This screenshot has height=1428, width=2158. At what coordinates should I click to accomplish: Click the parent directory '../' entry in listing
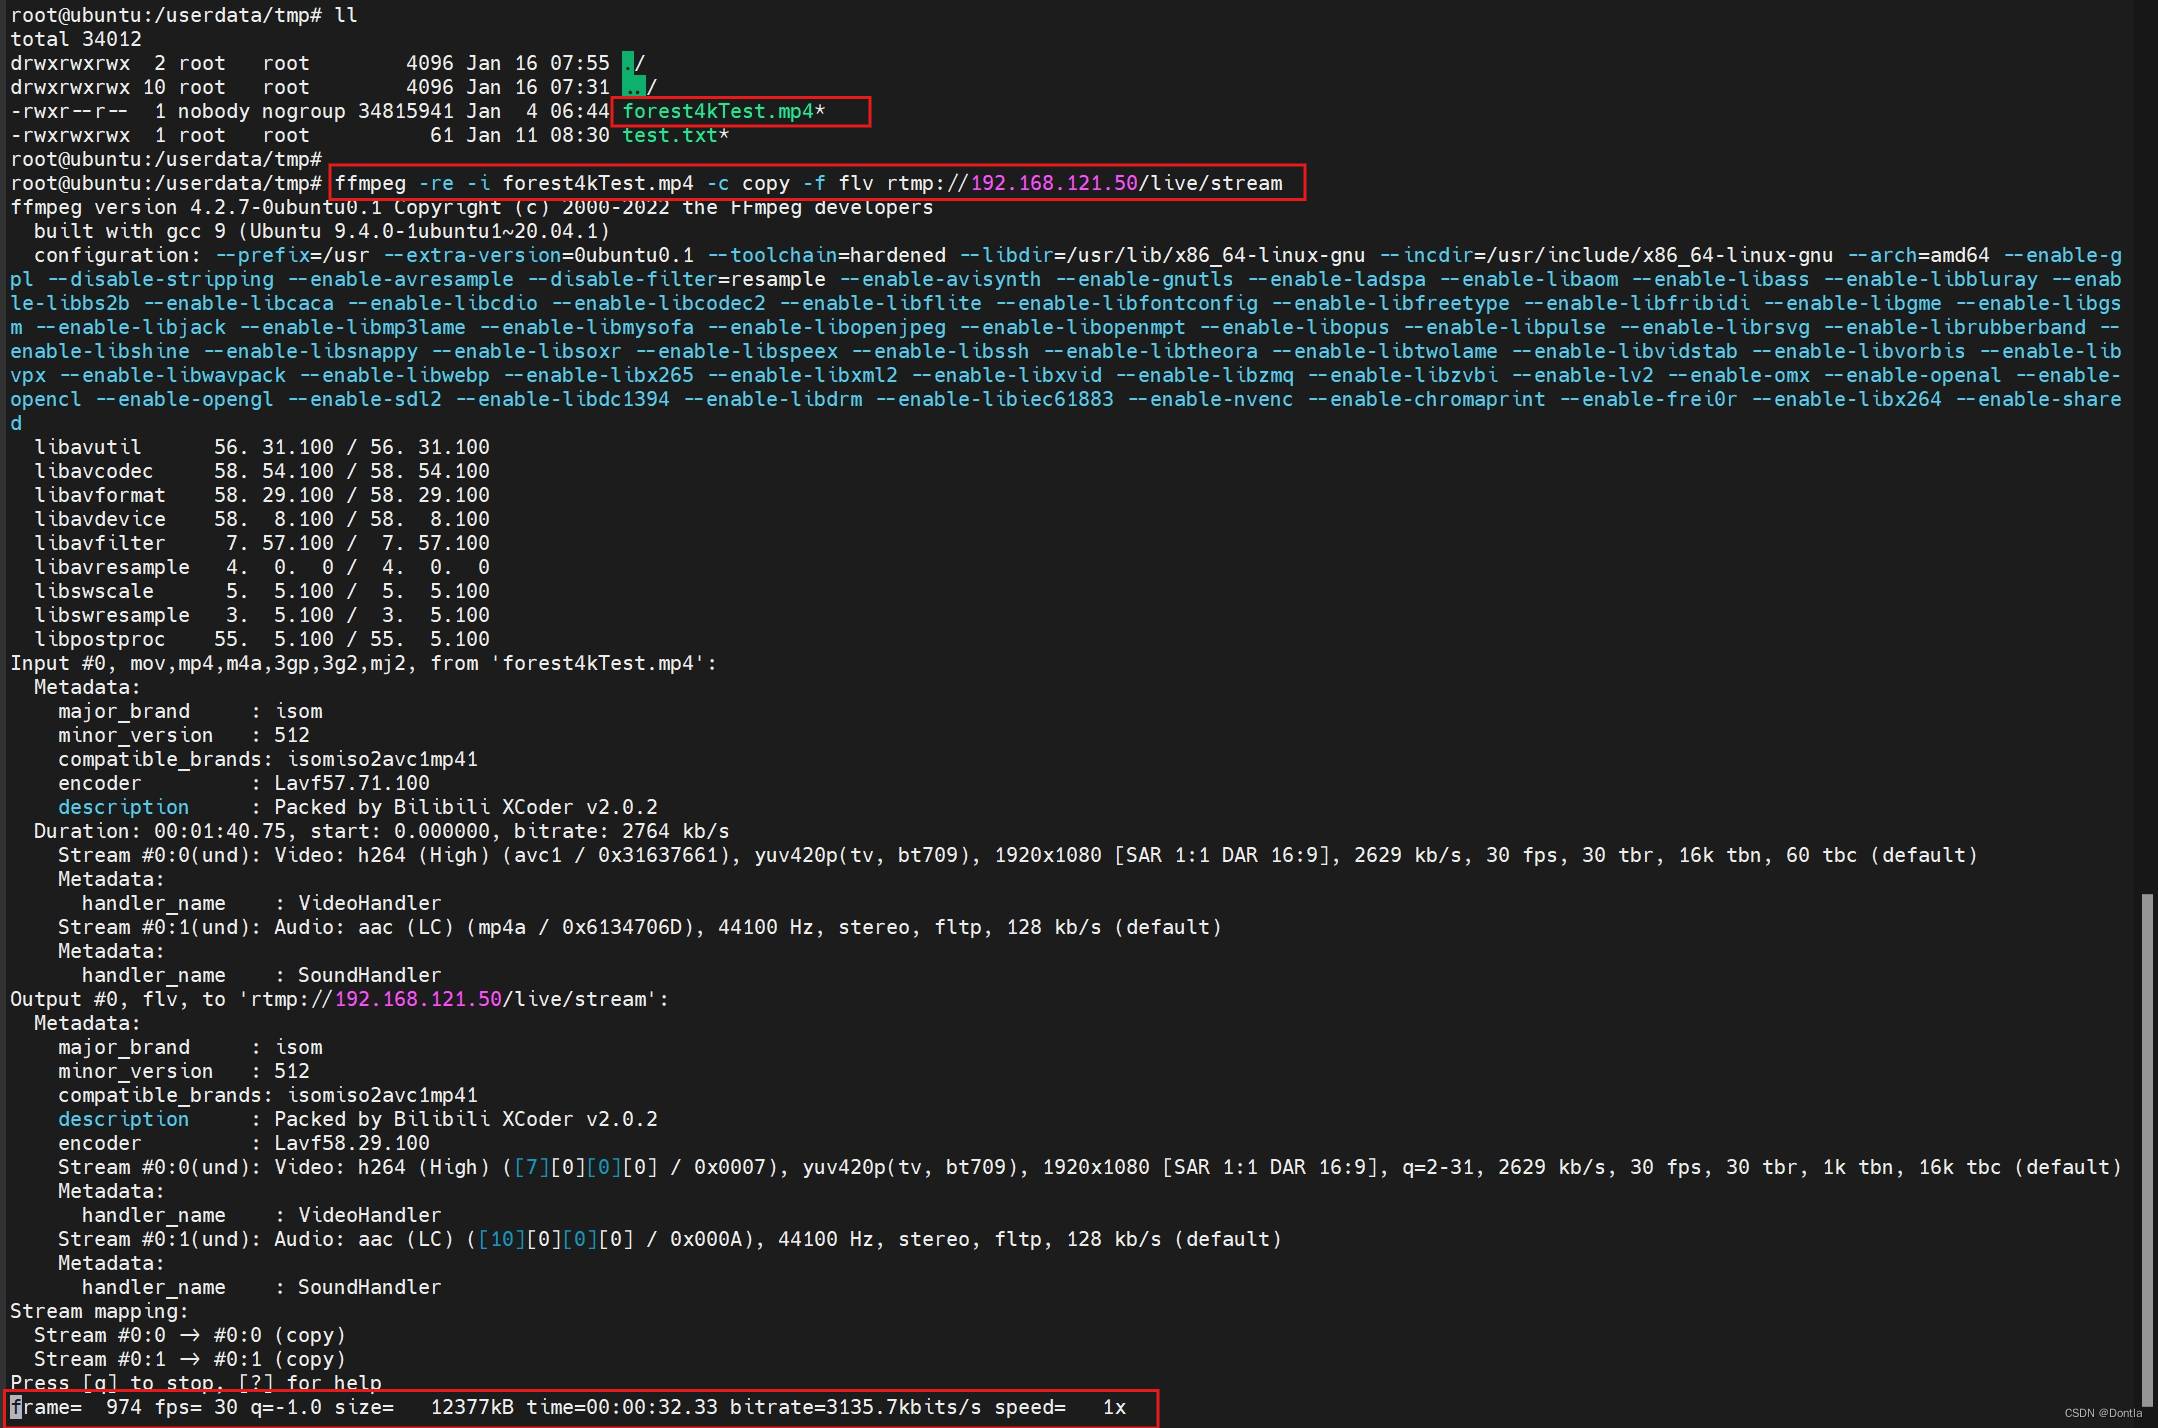pyautogui.click(x=639, y=87)
